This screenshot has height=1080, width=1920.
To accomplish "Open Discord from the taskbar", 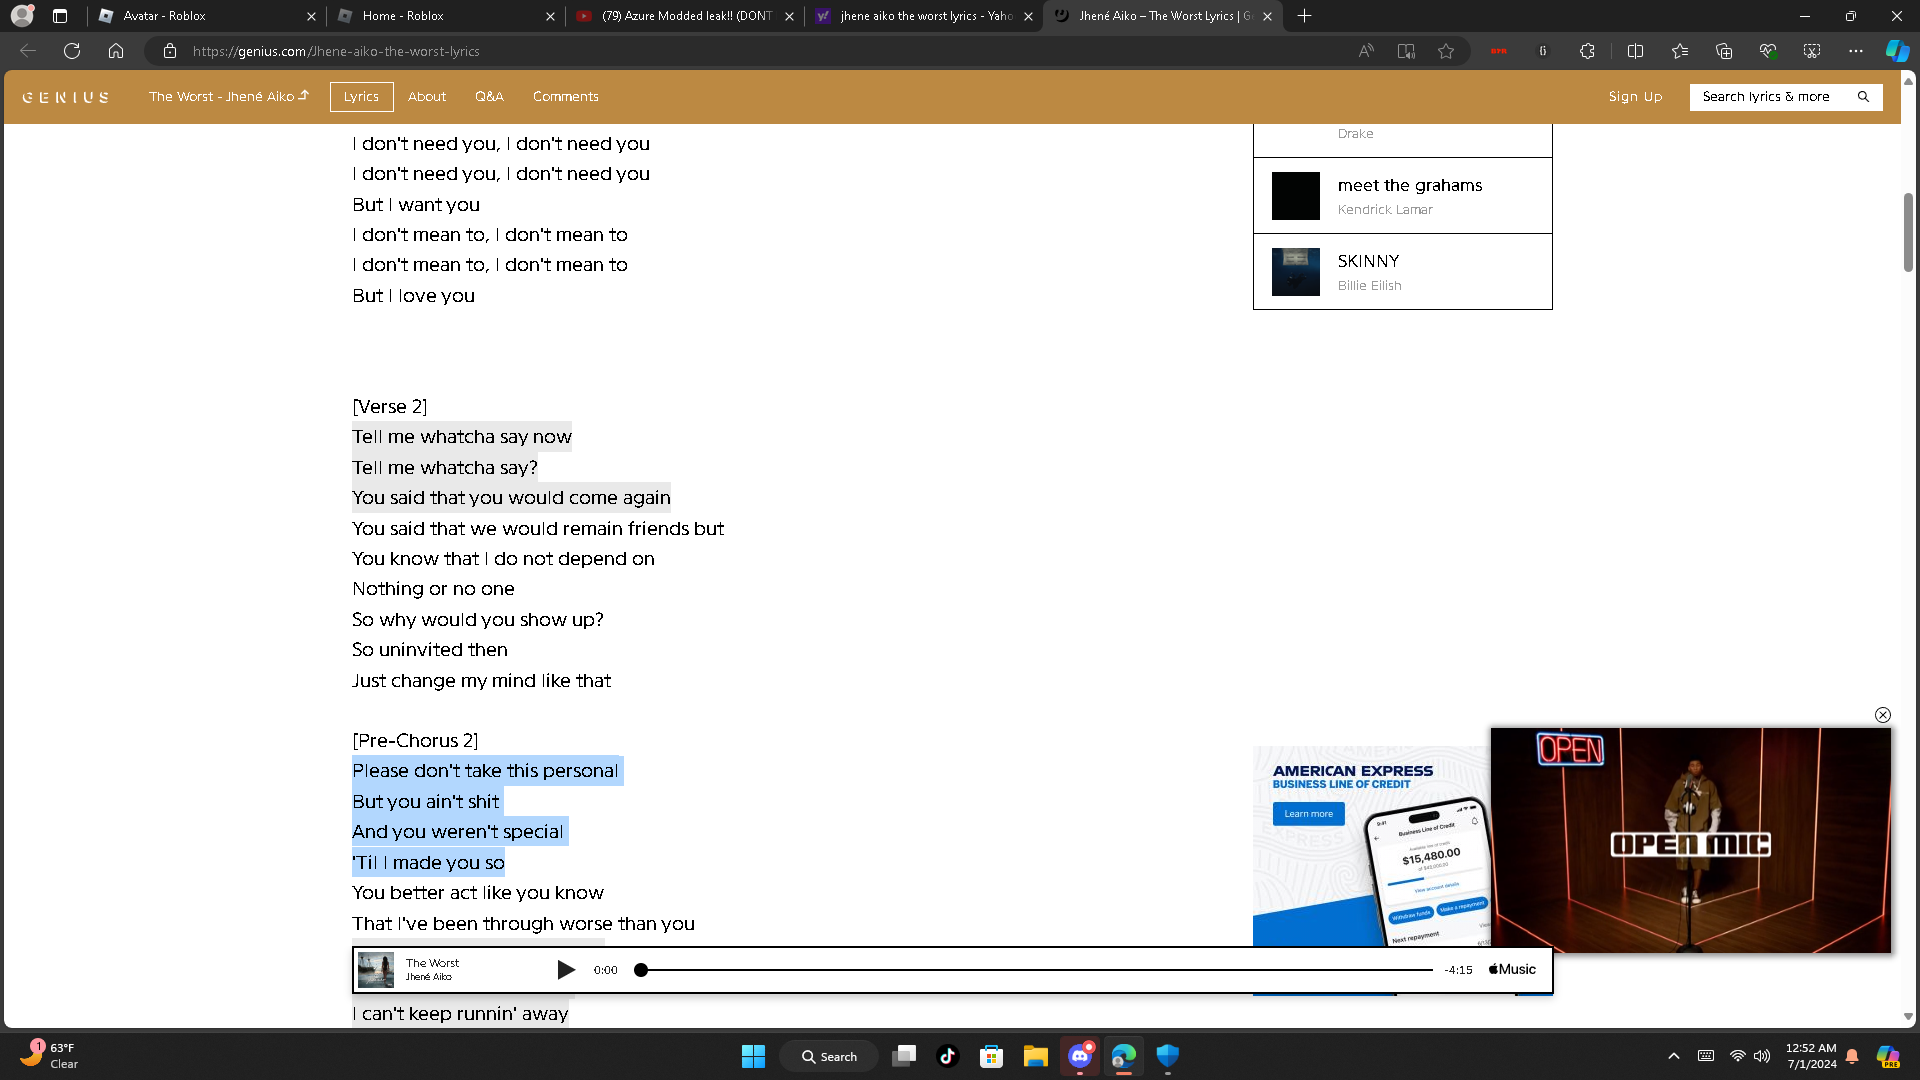I will coord(1080,1056).
